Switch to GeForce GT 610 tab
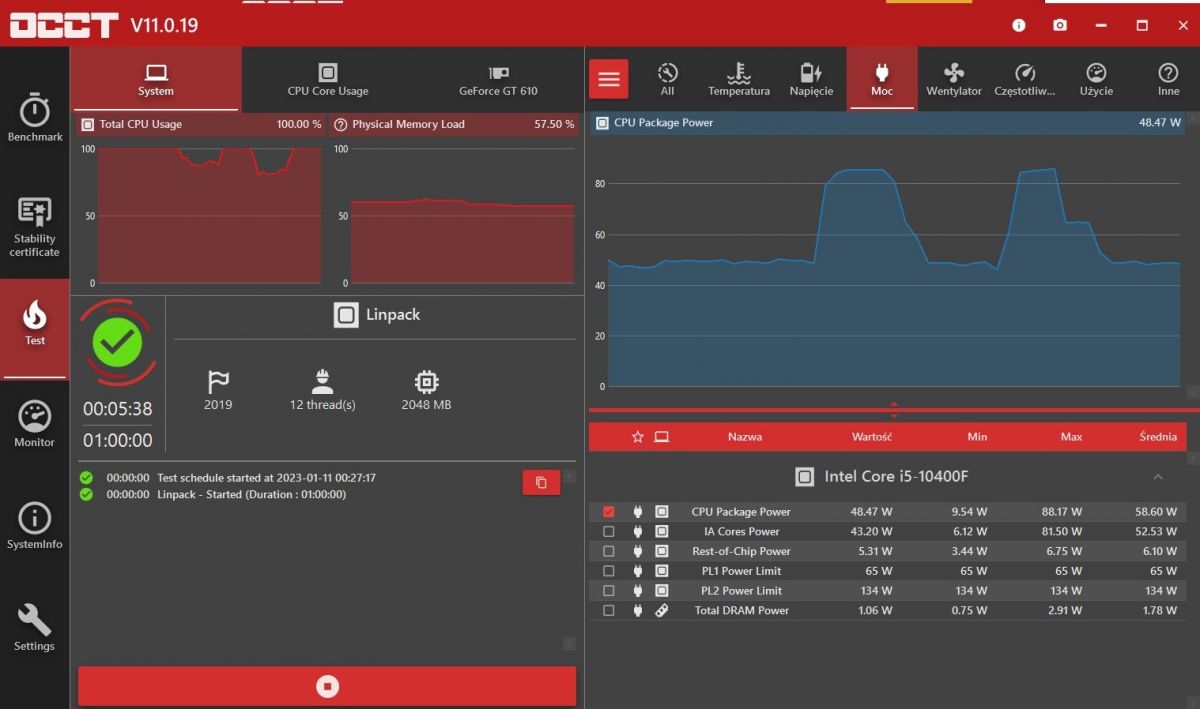1200x709 pixels. pos(498,79)
